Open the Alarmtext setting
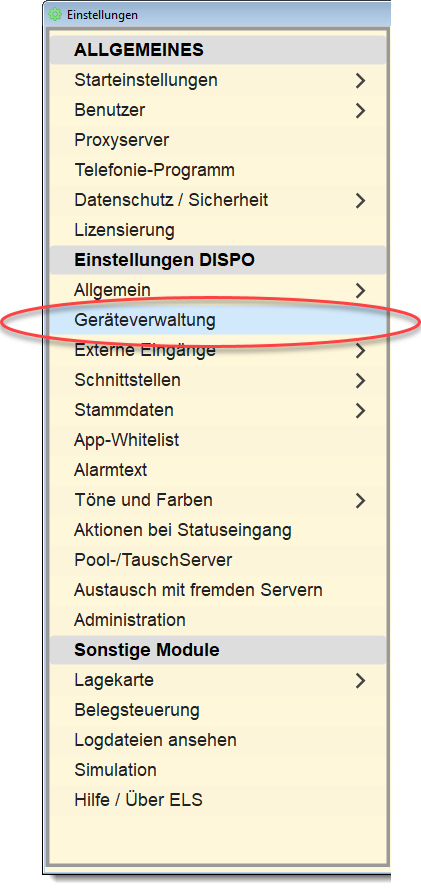This screenshot has width=421, height=890. [x=218, y=470]
